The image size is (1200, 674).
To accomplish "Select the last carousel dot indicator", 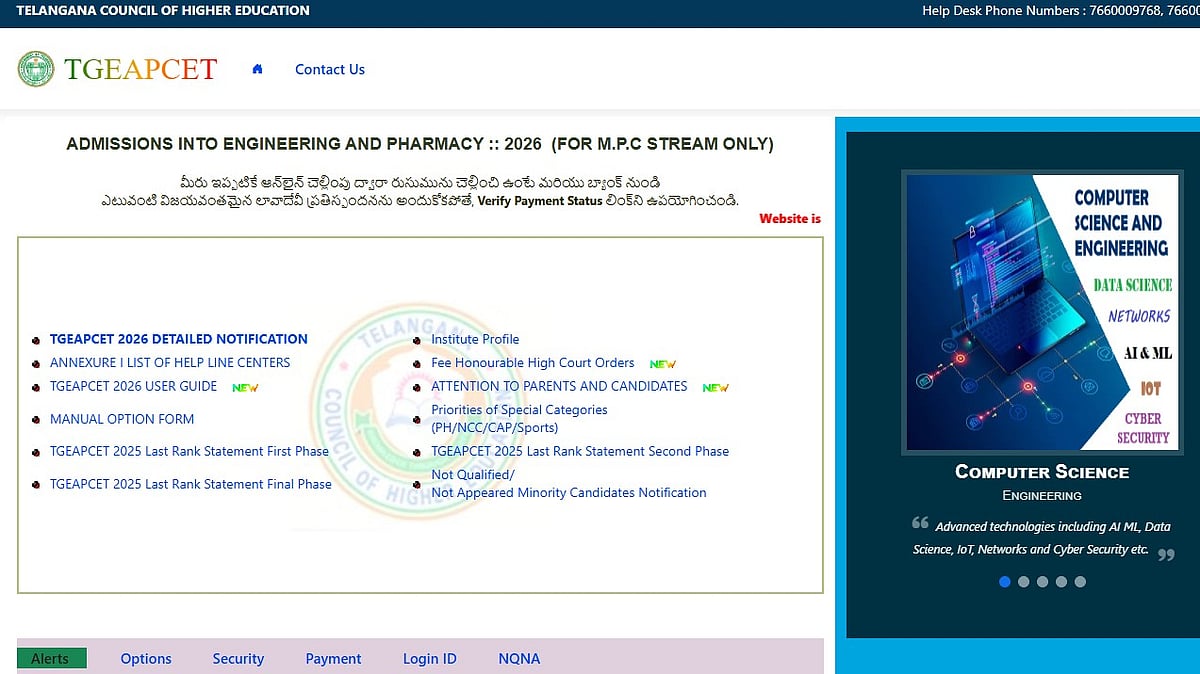I will (1080, 581).
